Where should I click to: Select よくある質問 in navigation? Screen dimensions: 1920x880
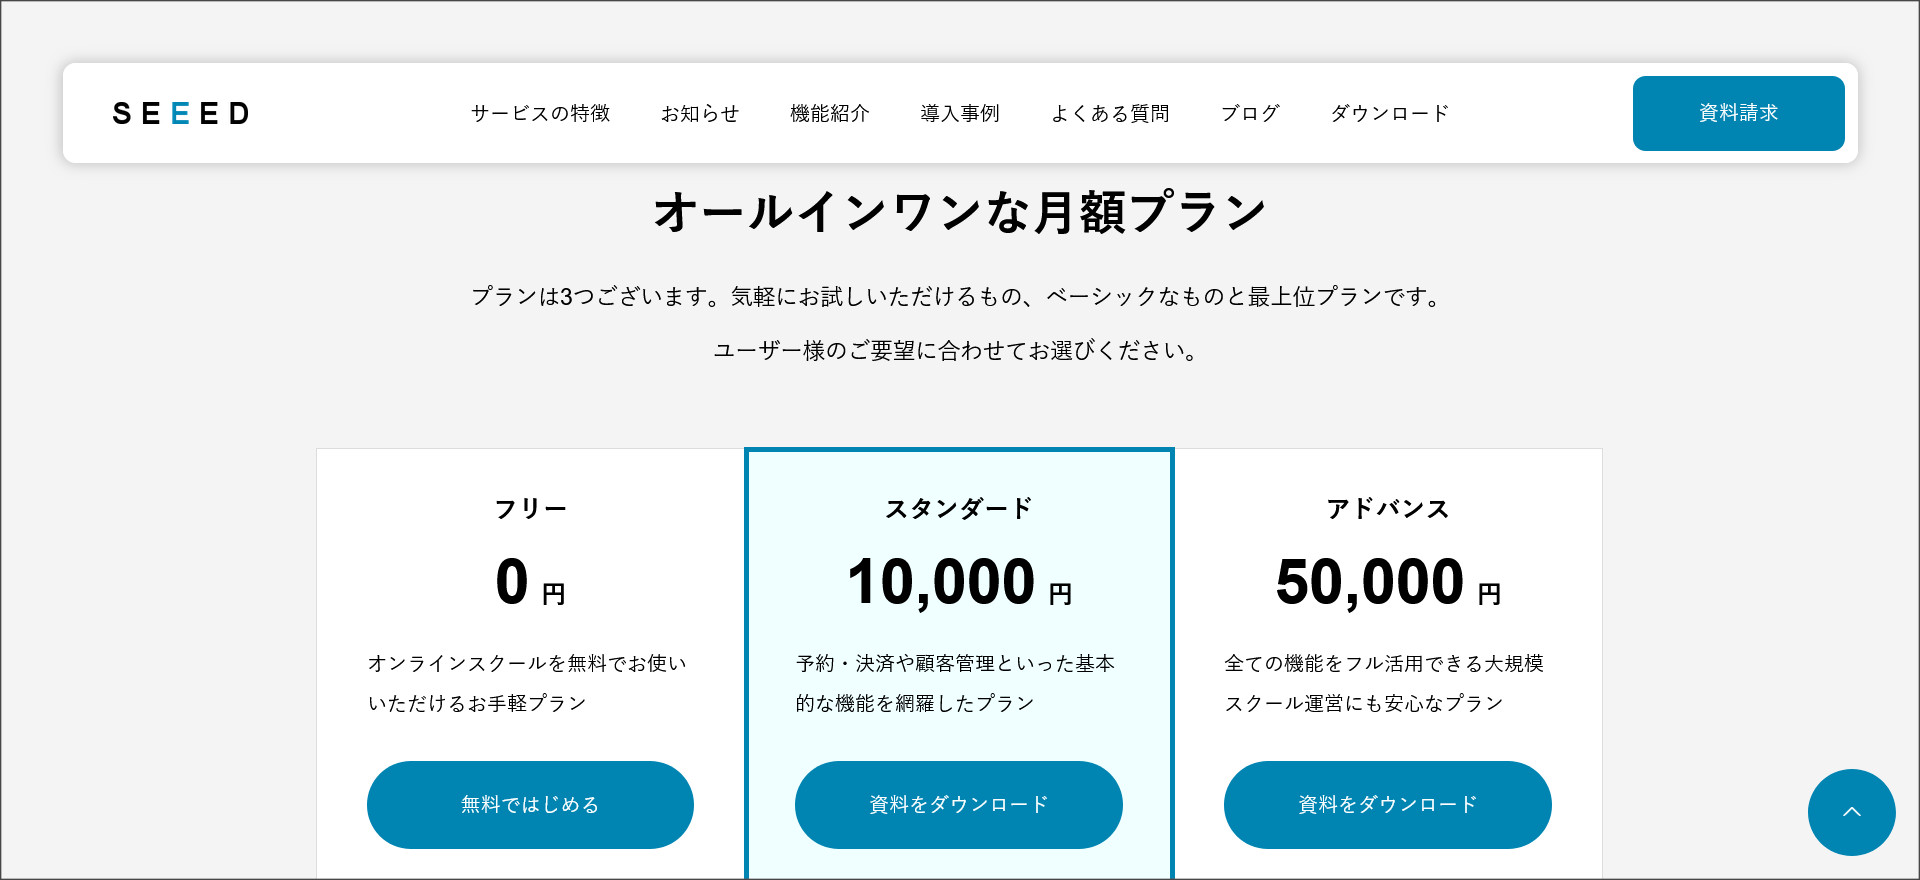tap(1110, 113)
